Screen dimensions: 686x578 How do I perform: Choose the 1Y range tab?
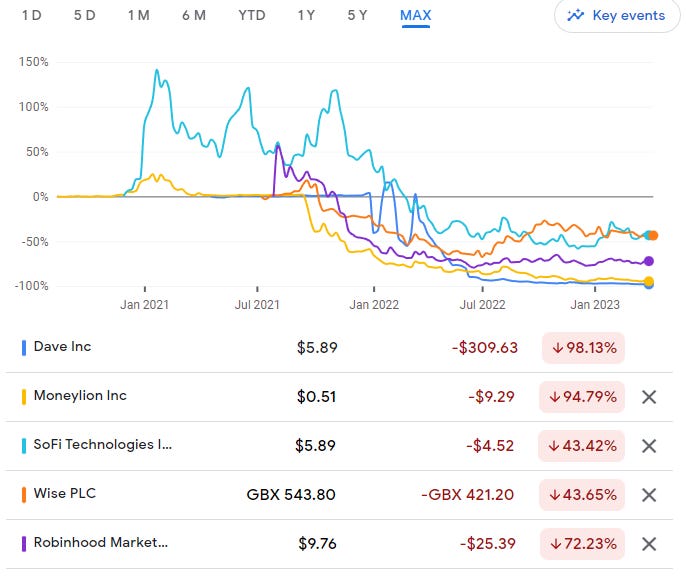coord(306,15)
